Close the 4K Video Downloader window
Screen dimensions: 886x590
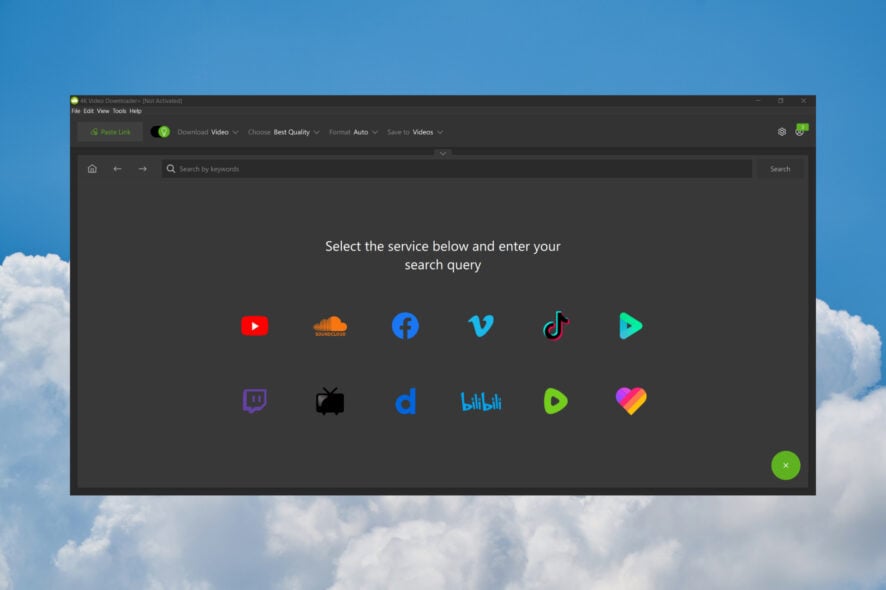coord(804,101)
